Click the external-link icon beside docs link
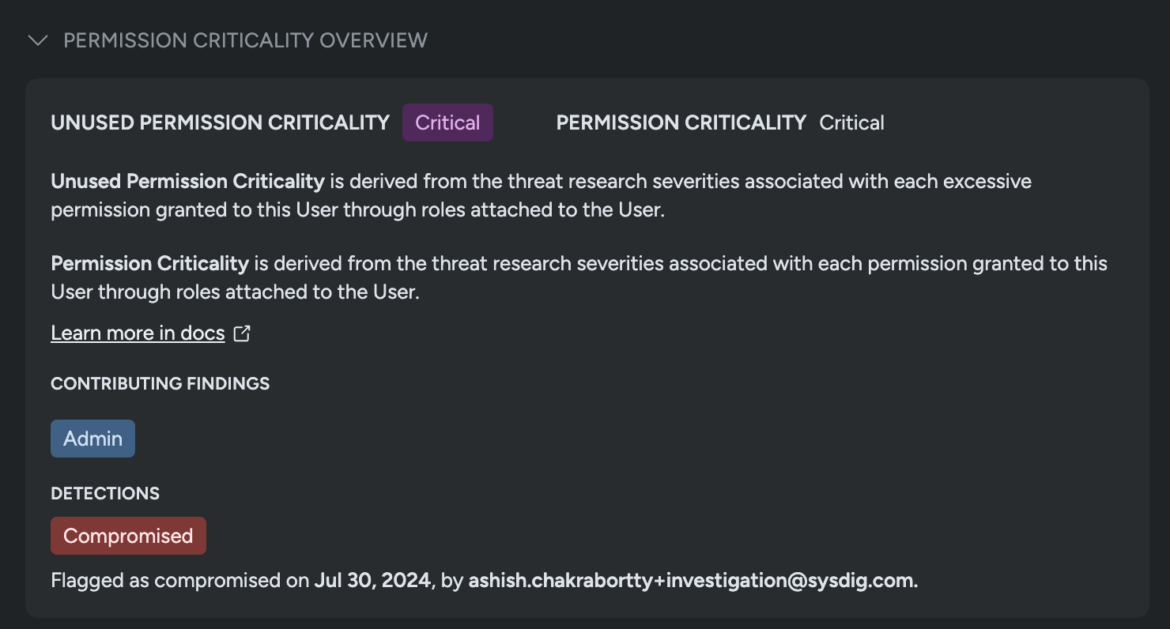 click(241, 334)
